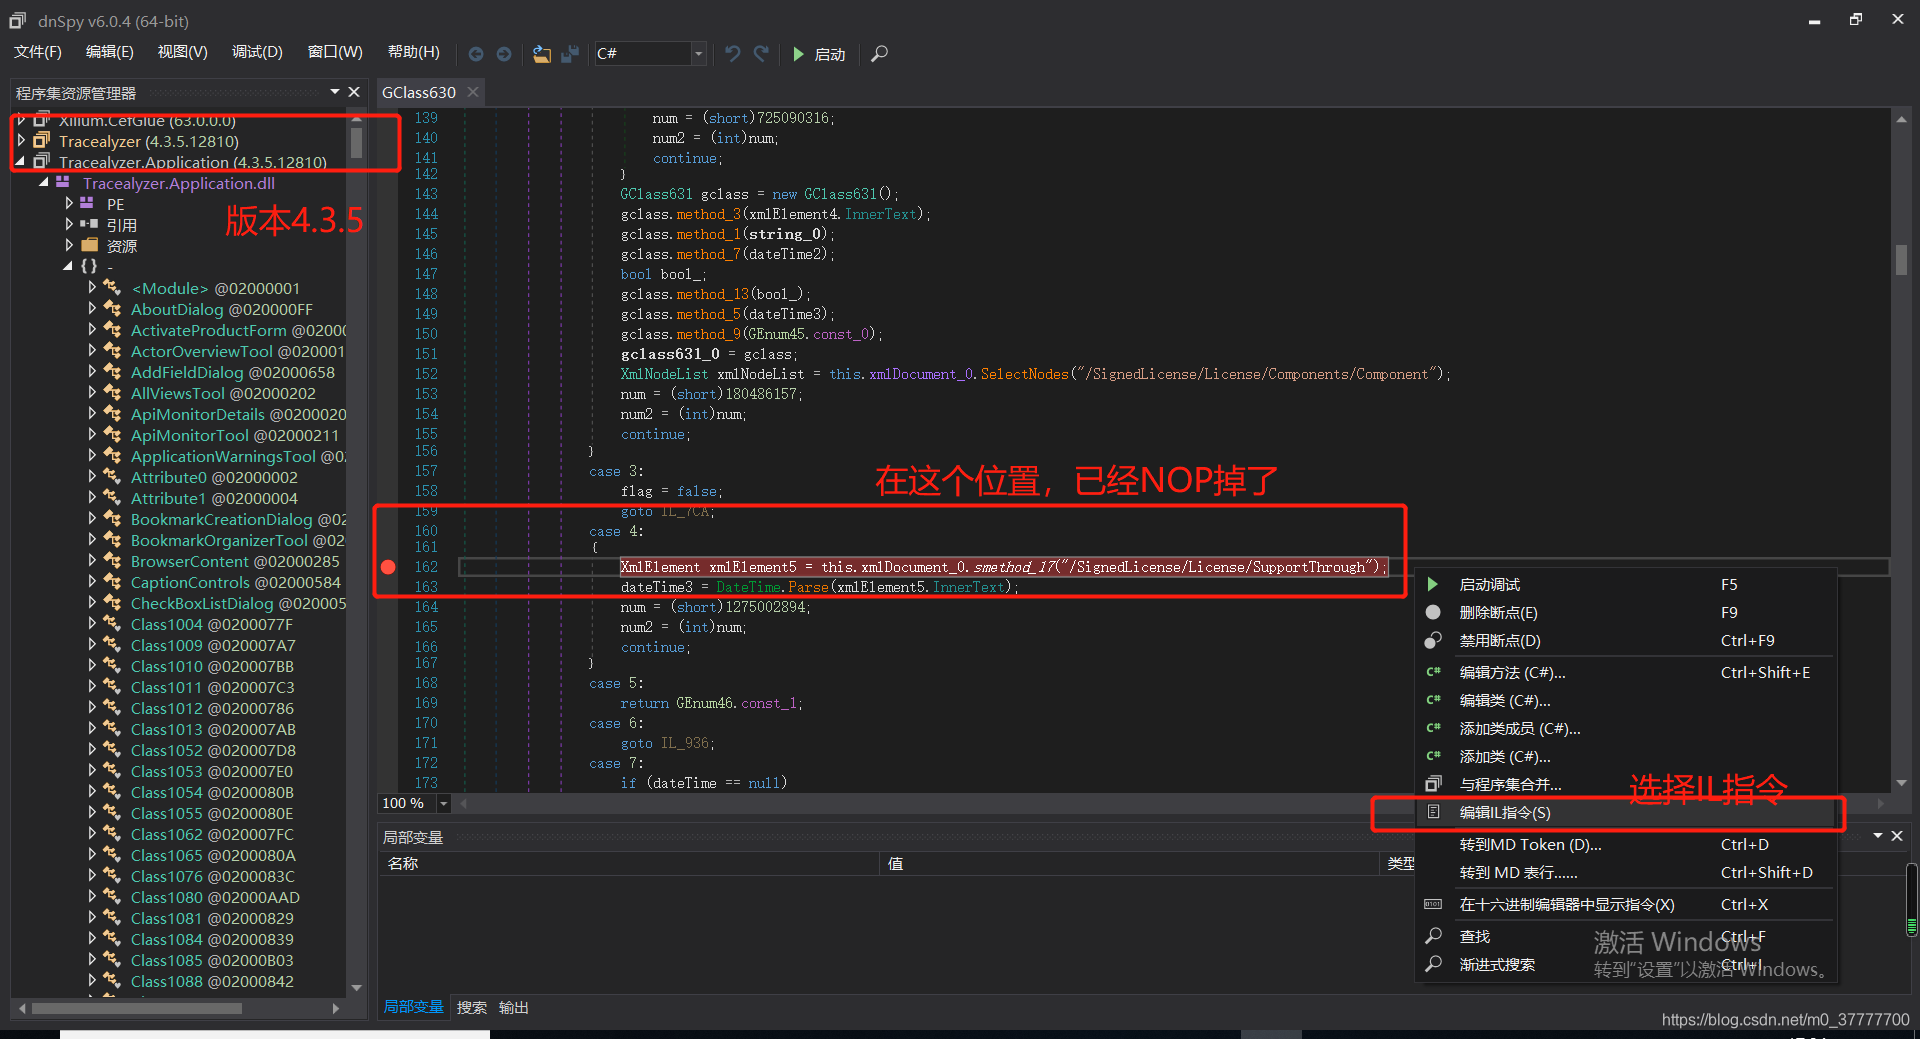1920x1039 pixels.
Task: Choose 禁用断点(D) in context menu
Action: pyautogui.click(x=1626, y=640)
